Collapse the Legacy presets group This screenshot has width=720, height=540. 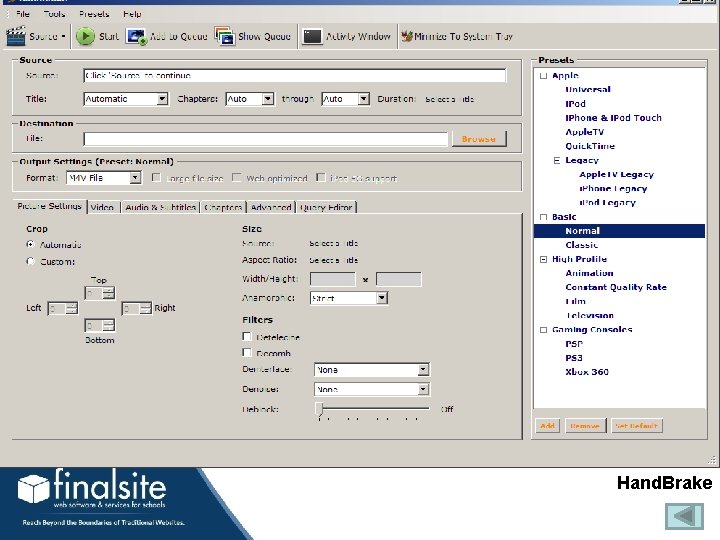click(557, 160)
